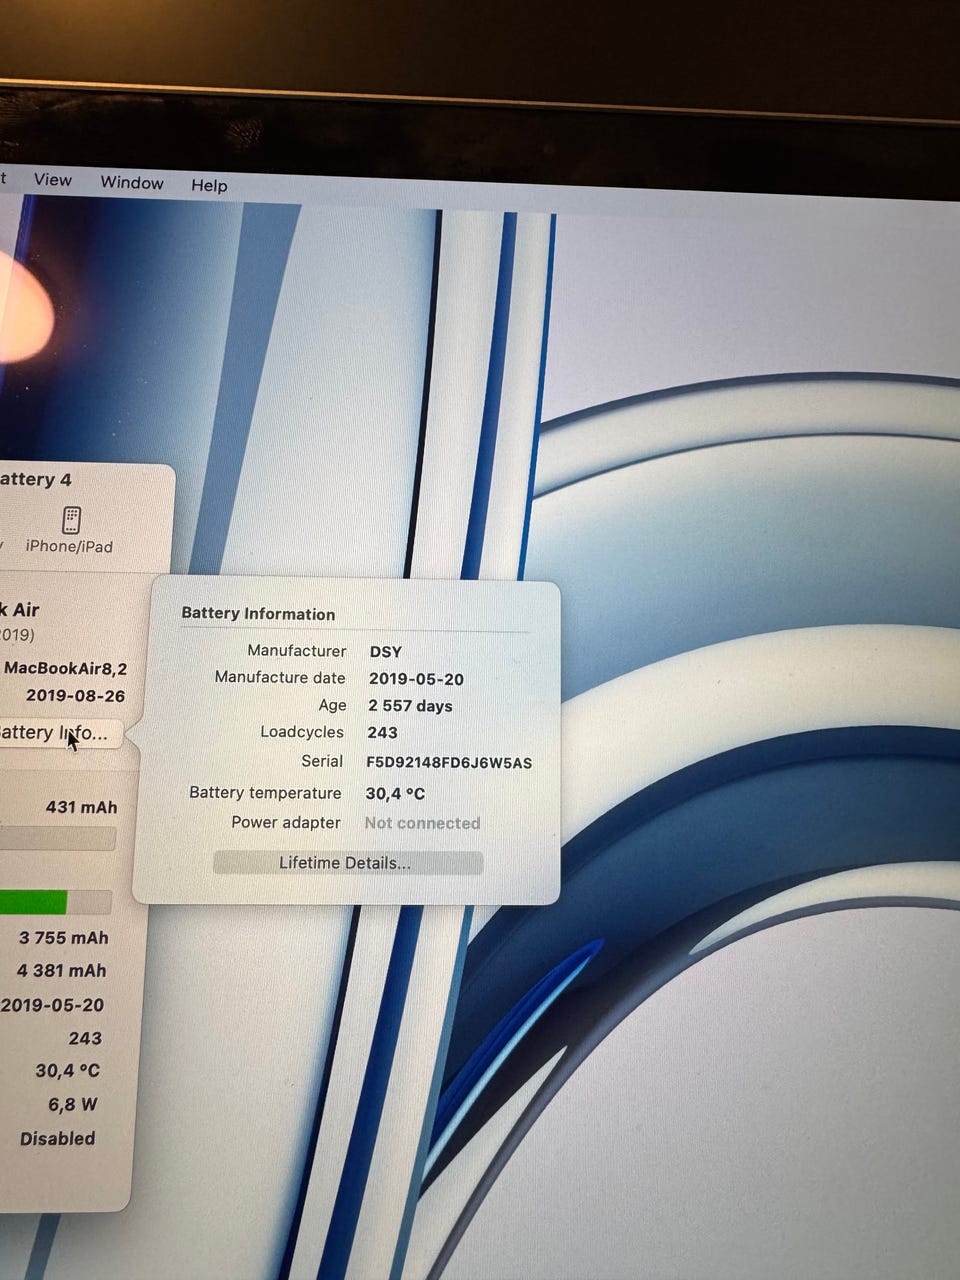This screenshot has height=1280, width=960.
Task: Select cycle count 243 in main window
Action: pos(85,1039)
